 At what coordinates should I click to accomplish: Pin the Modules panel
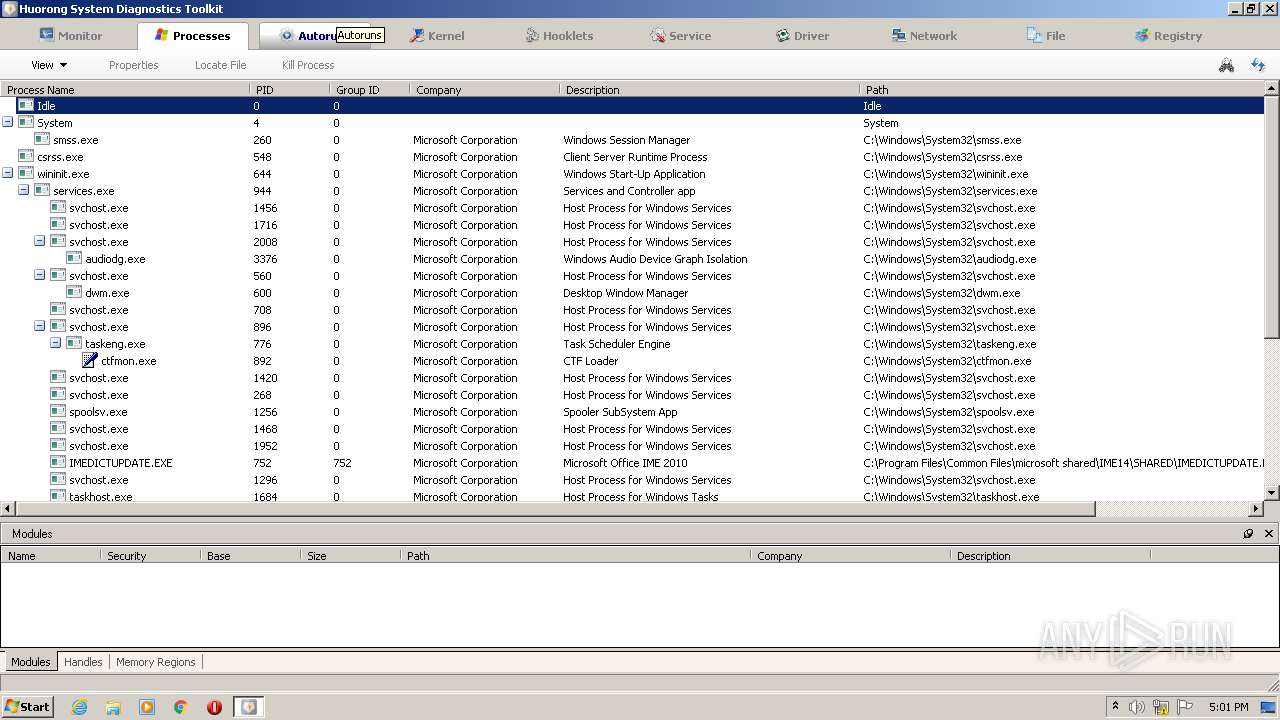[1248, 534]
